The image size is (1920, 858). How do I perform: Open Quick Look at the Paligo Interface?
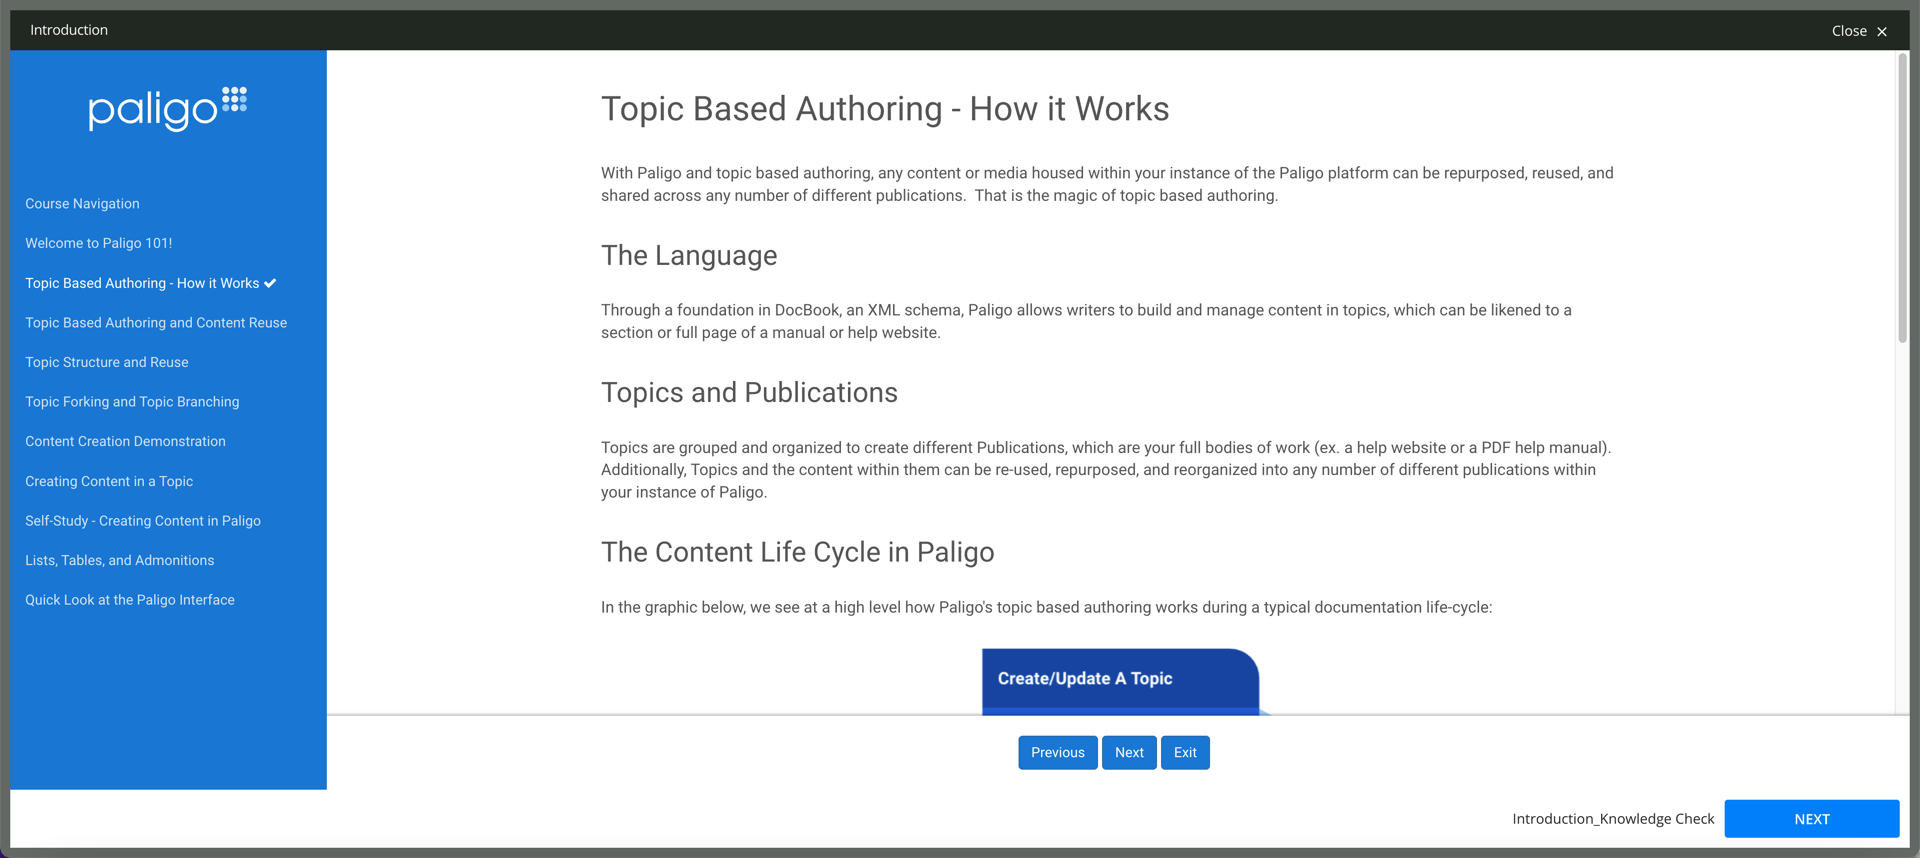pos(130,600)
